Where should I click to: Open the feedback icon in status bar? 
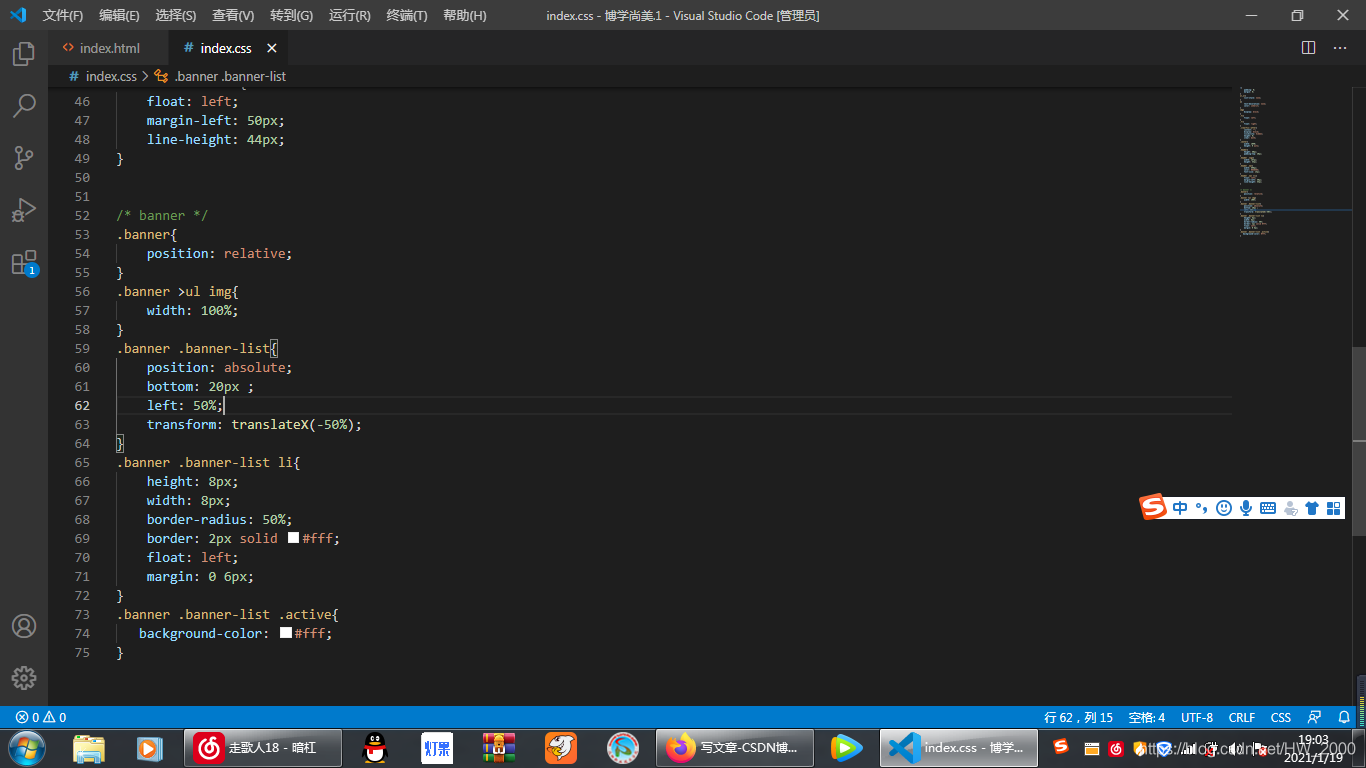(1315, 717)
